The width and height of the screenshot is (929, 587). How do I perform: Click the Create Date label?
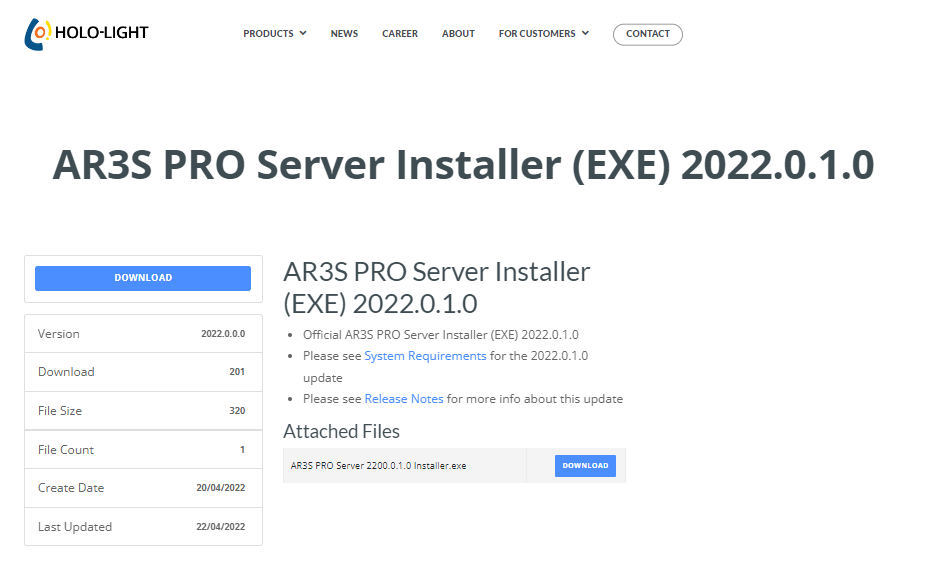(71, 487)
